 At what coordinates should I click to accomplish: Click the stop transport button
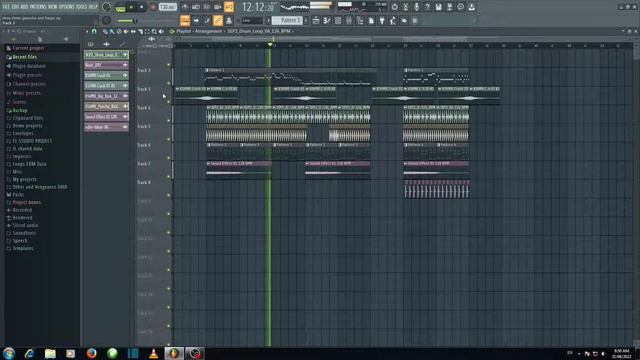point(142,7)
